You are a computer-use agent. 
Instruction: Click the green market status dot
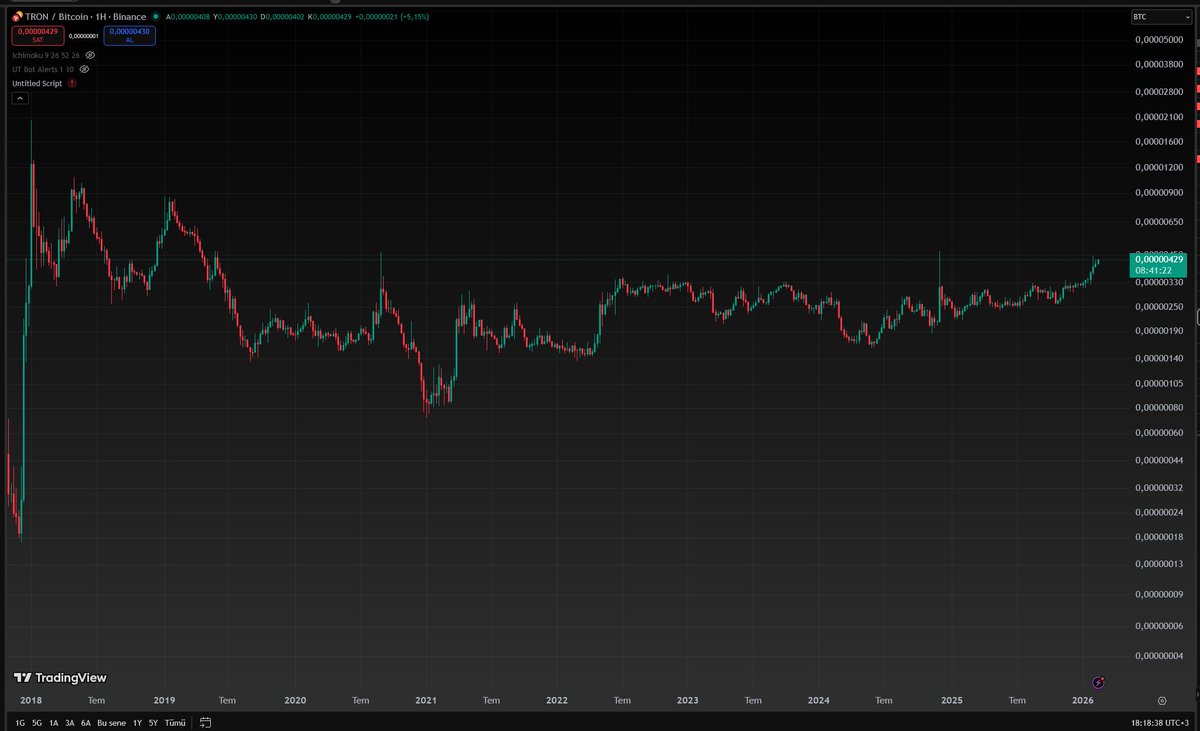coord(156,17)
